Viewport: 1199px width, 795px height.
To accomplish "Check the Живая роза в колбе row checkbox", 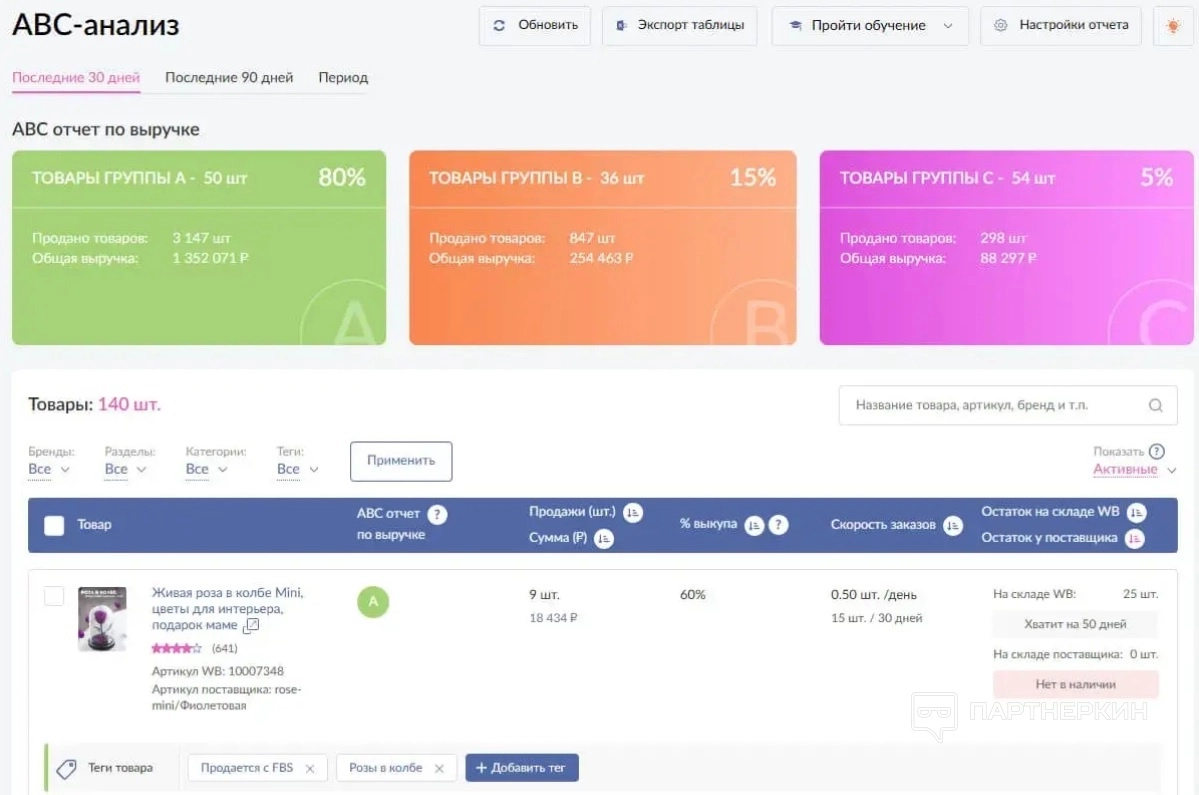I will tap(54, 596).
